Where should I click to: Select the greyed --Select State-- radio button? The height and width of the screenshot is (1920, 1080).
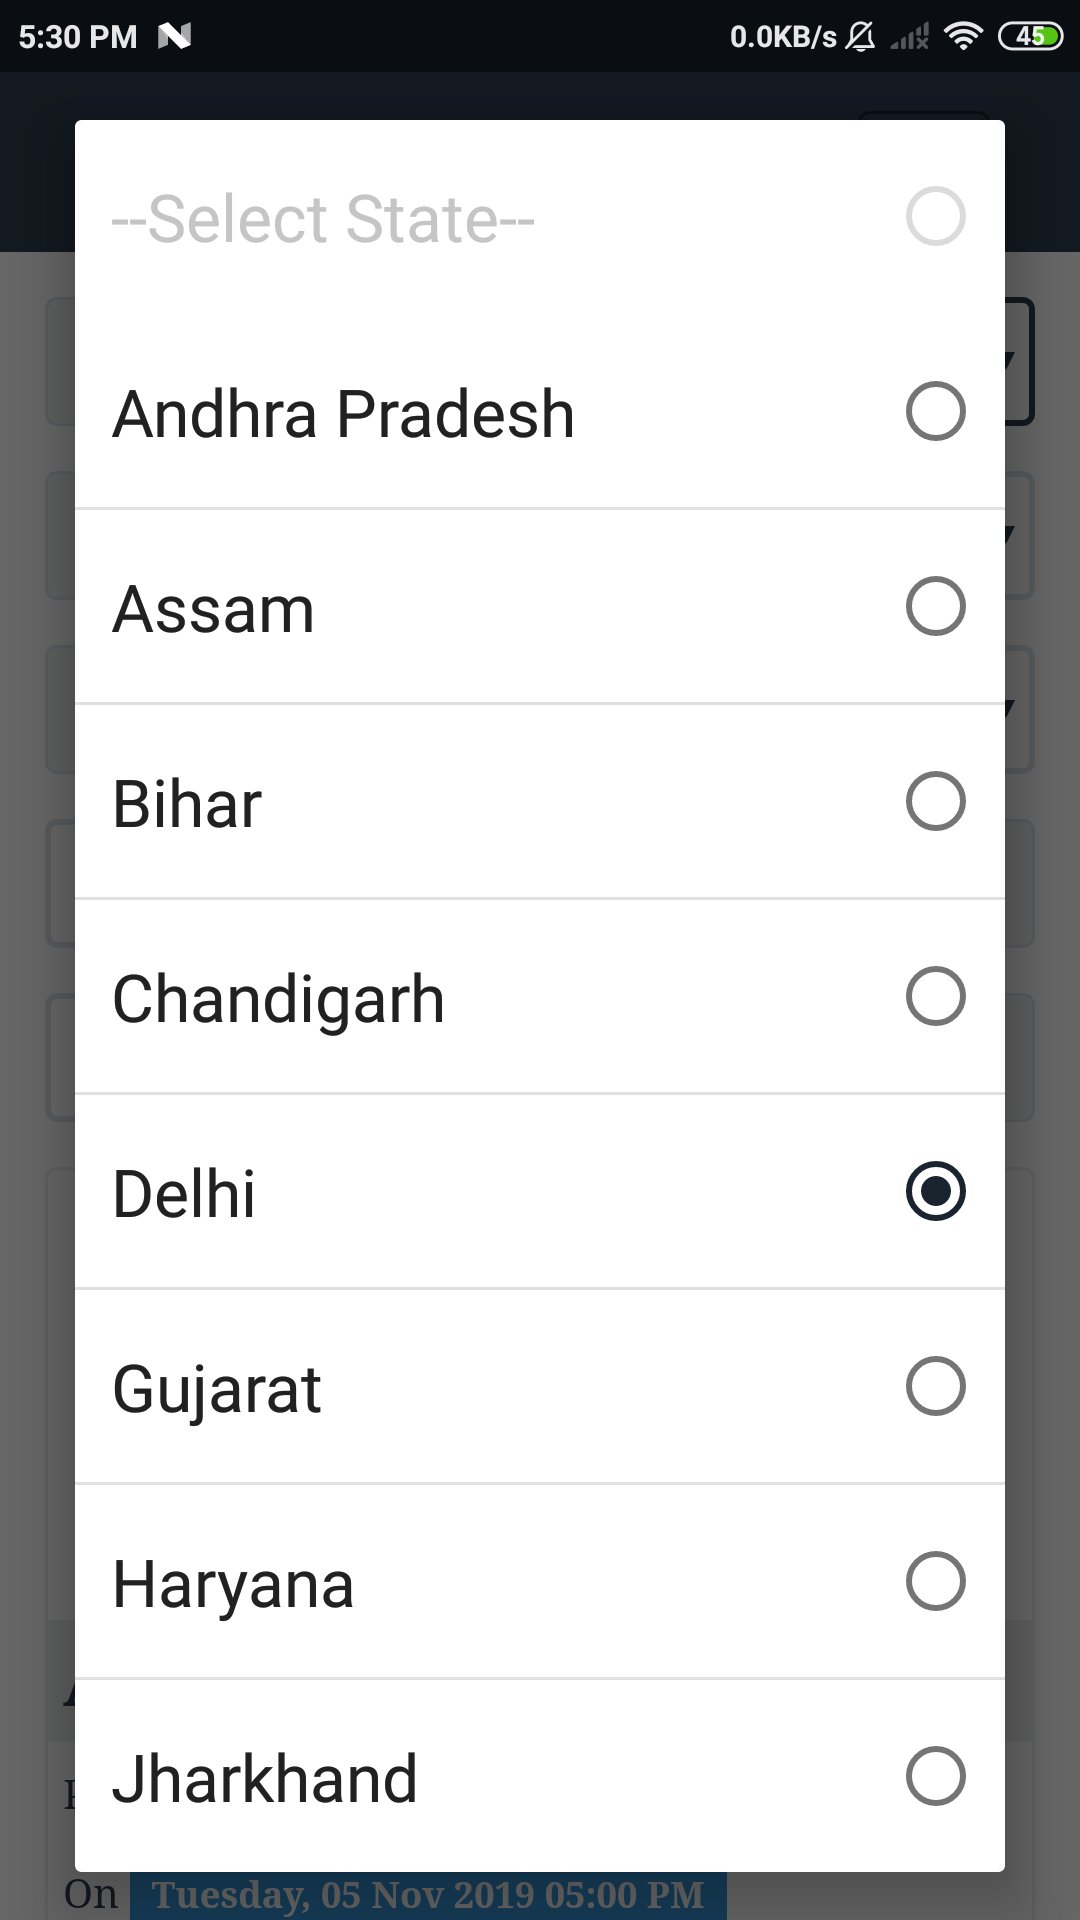(935, 216)
